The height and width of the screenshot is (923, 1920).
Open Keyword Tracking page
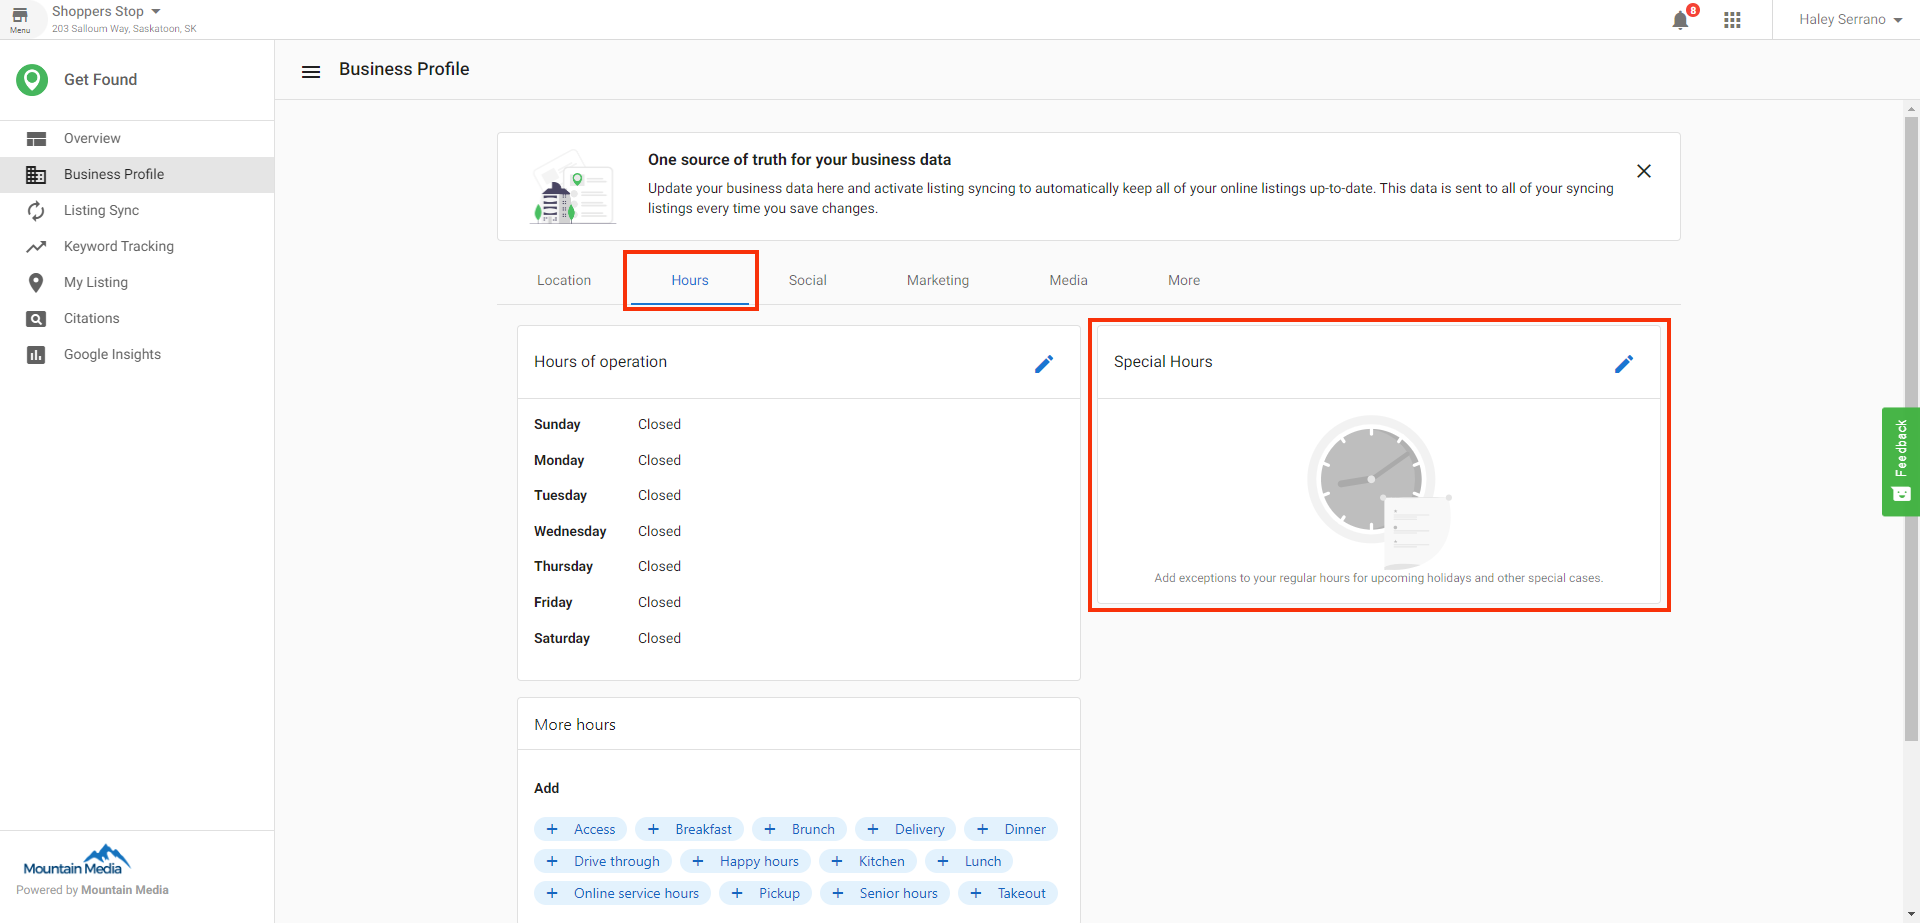click(x=118, y=246)
